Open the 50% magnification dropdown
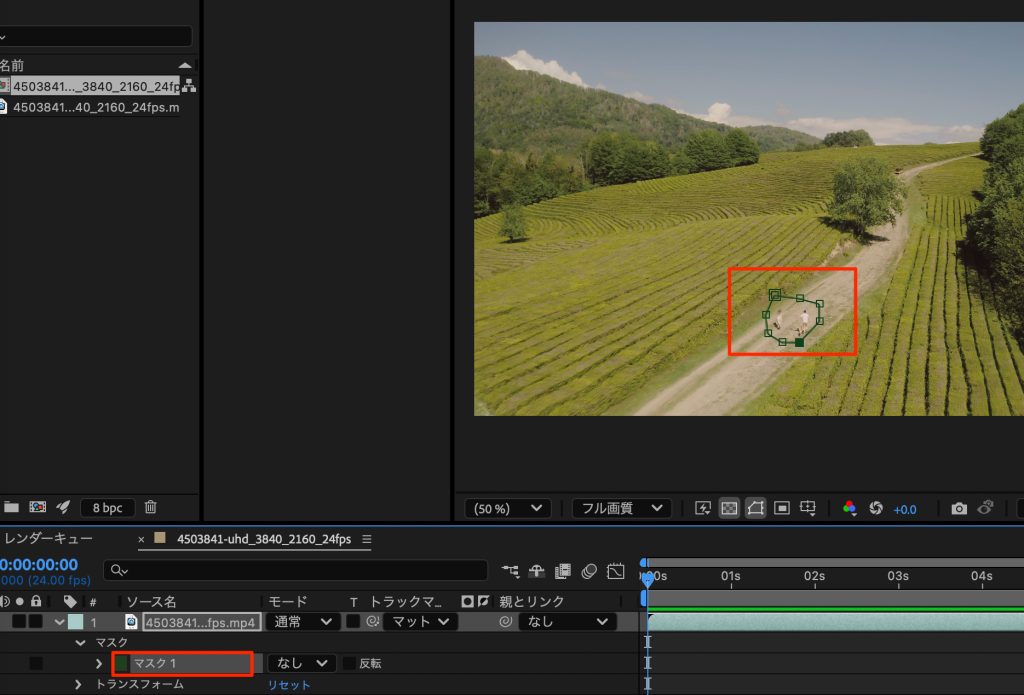 click(508, 509)
